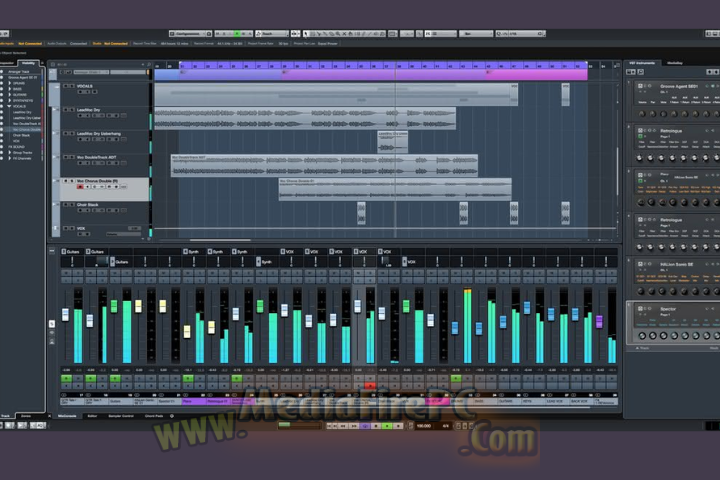
Task: Click the search icon above the track list
Action: pyautogui.click(x=149, y=64)
